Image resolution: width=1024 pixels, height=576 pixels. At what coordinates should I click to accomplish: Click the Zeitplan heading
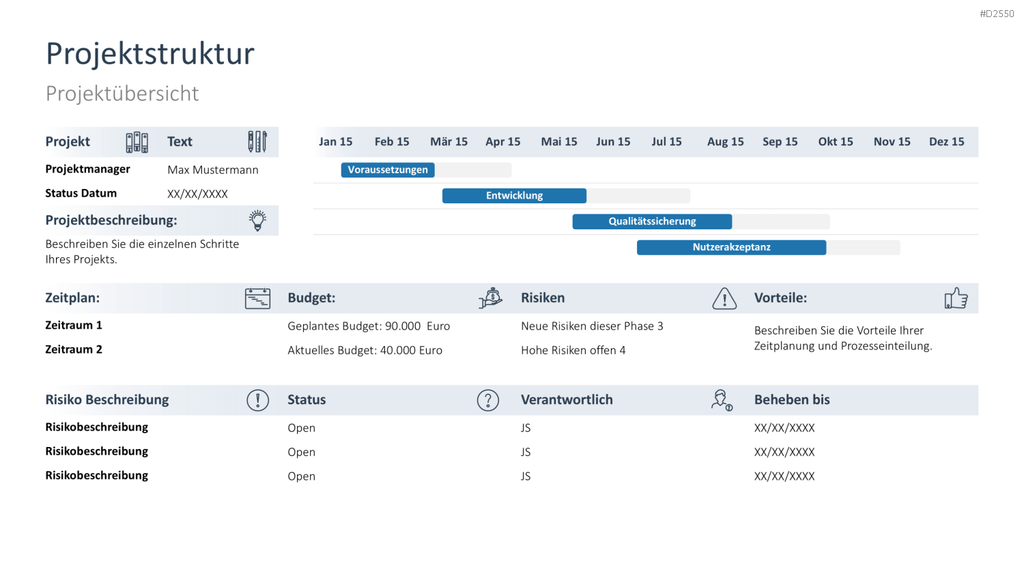[72, 298]
